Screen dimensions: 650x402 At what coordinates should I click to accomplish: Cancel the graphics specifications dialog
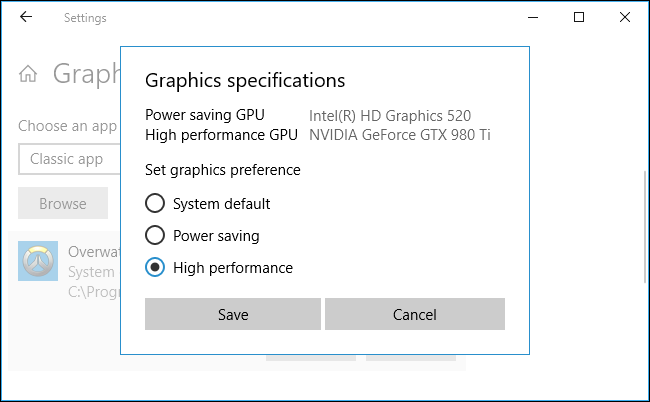coord(414,314)
